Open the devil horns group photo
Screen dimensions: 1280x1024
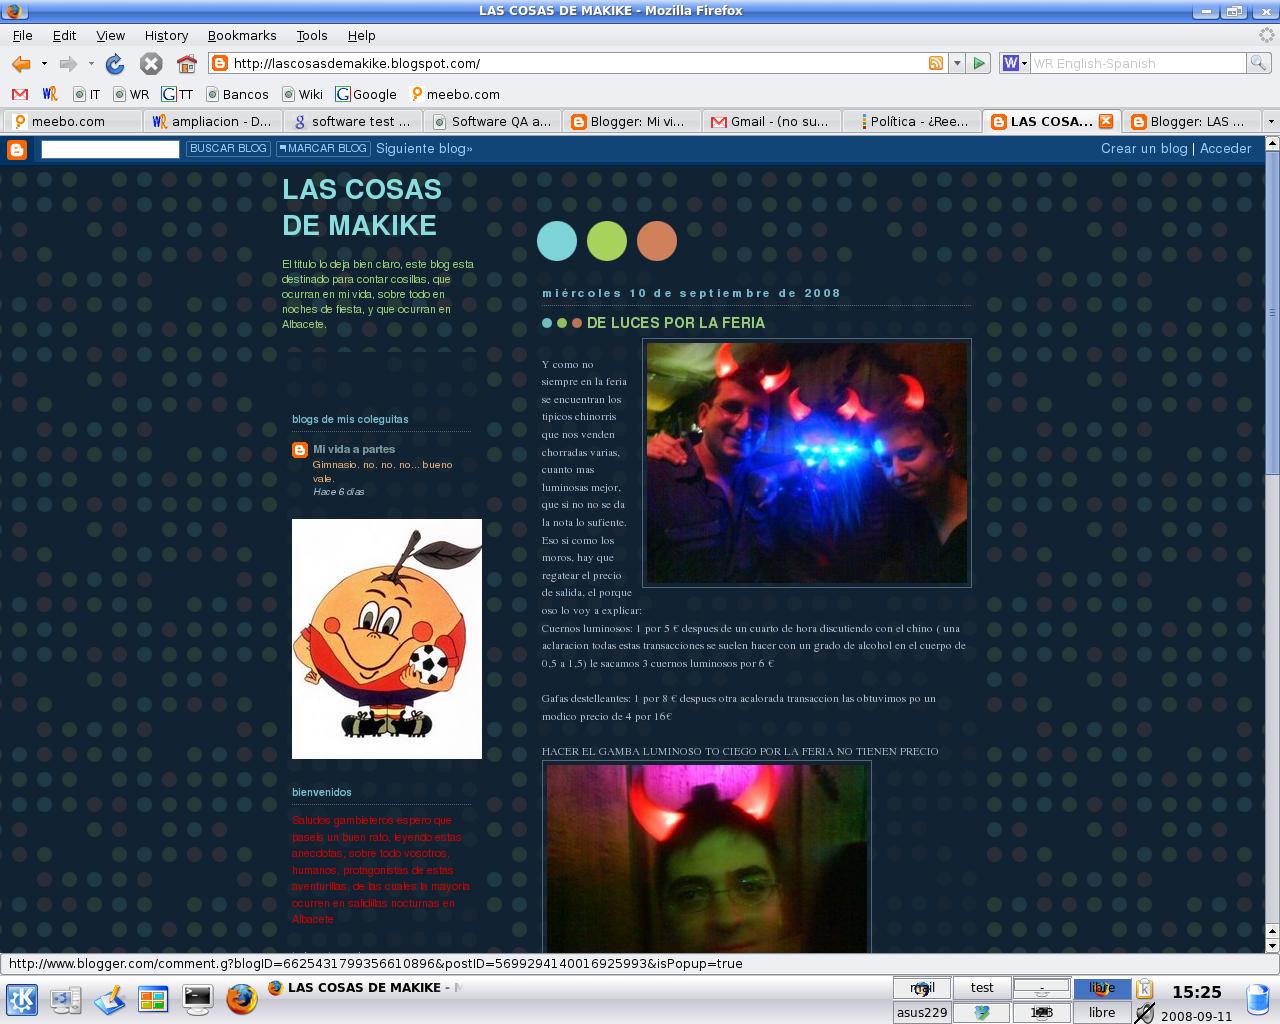(x=807, y=463)
